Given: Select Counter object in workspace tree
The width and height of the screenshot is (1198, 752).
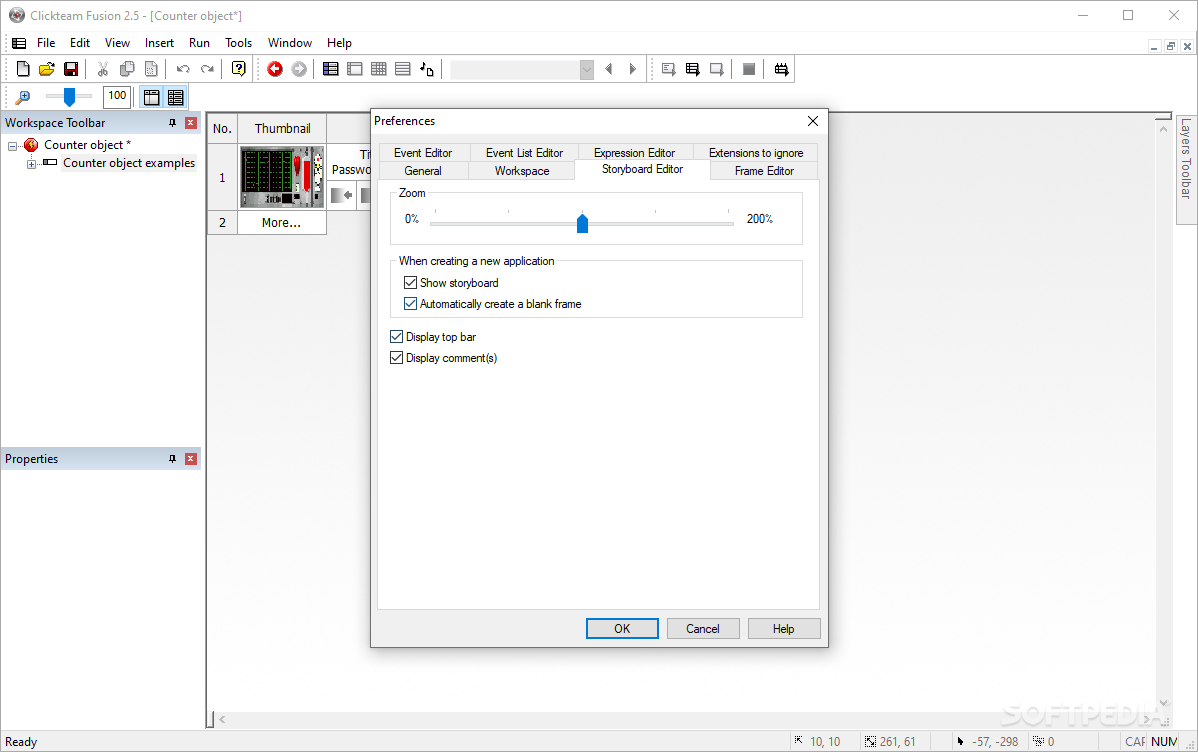Looking at the screenshot, I should coord(87,144).
